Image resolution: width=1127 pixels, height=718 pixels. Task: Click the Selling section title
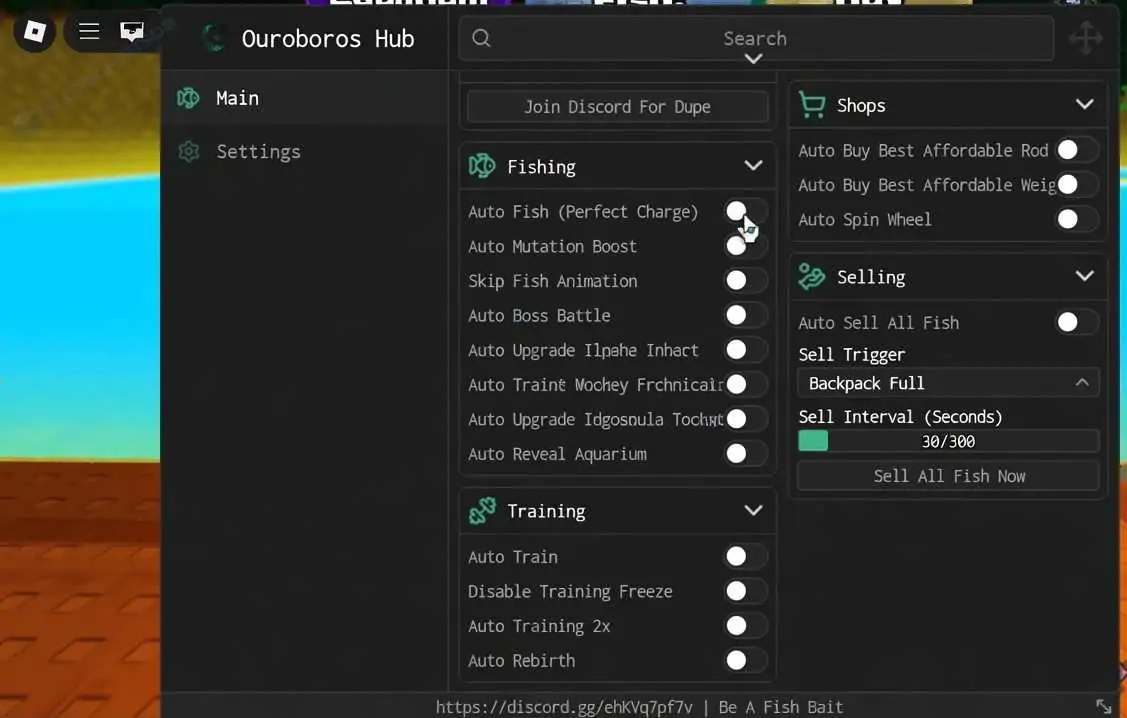[871, 277]
